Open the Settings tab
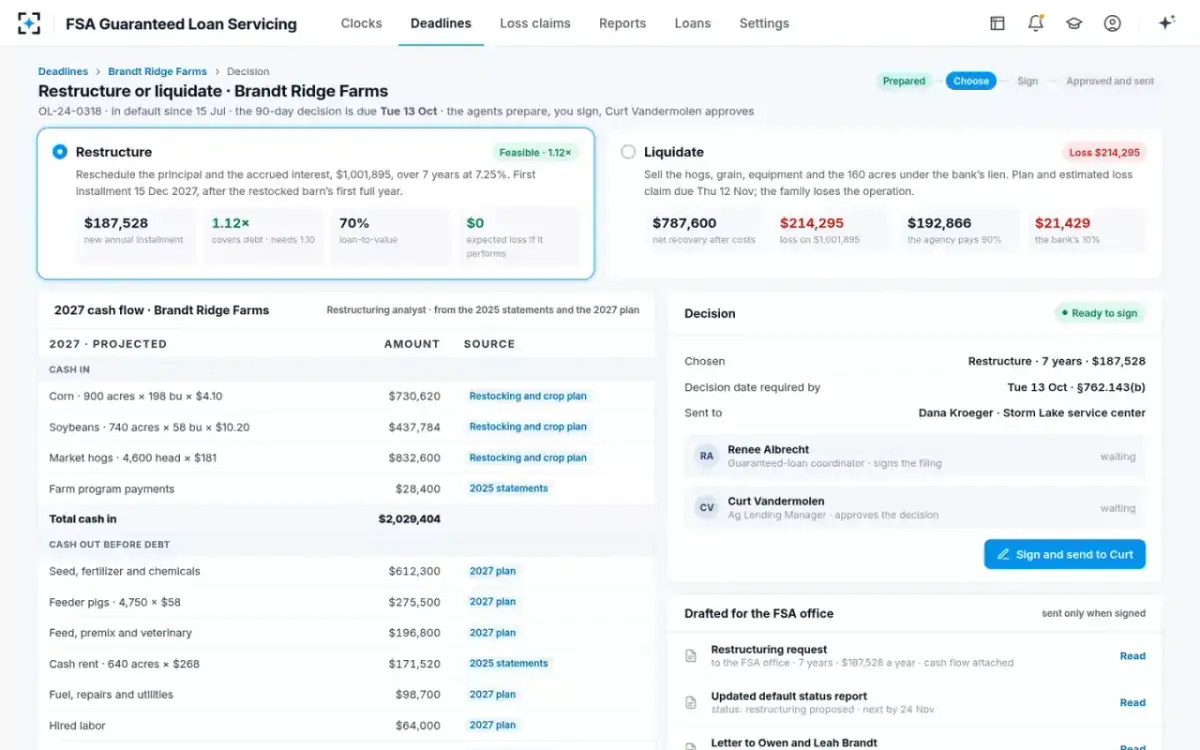The width and height of the screenshot is (1200, 750). [x=764, y=23]
